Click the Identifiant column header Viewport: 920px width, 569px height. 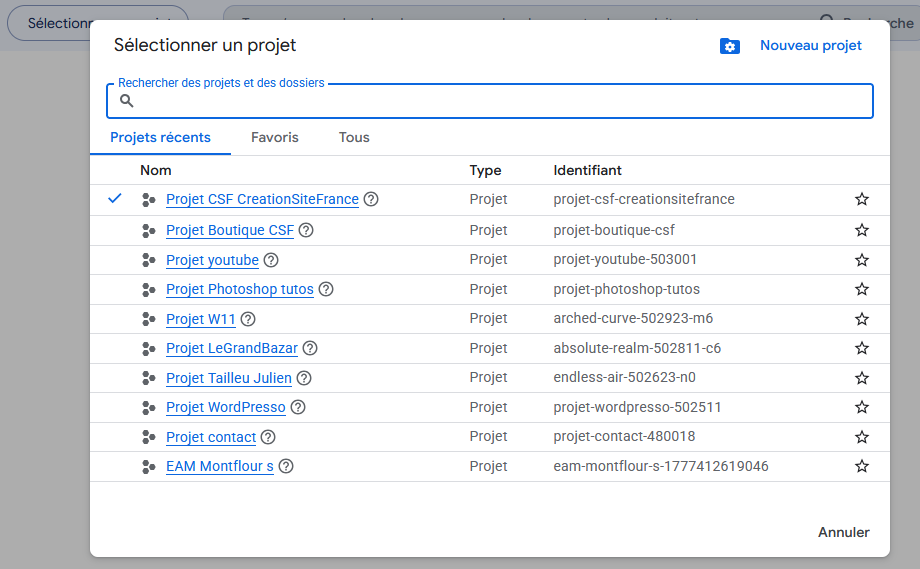[587, 170]
